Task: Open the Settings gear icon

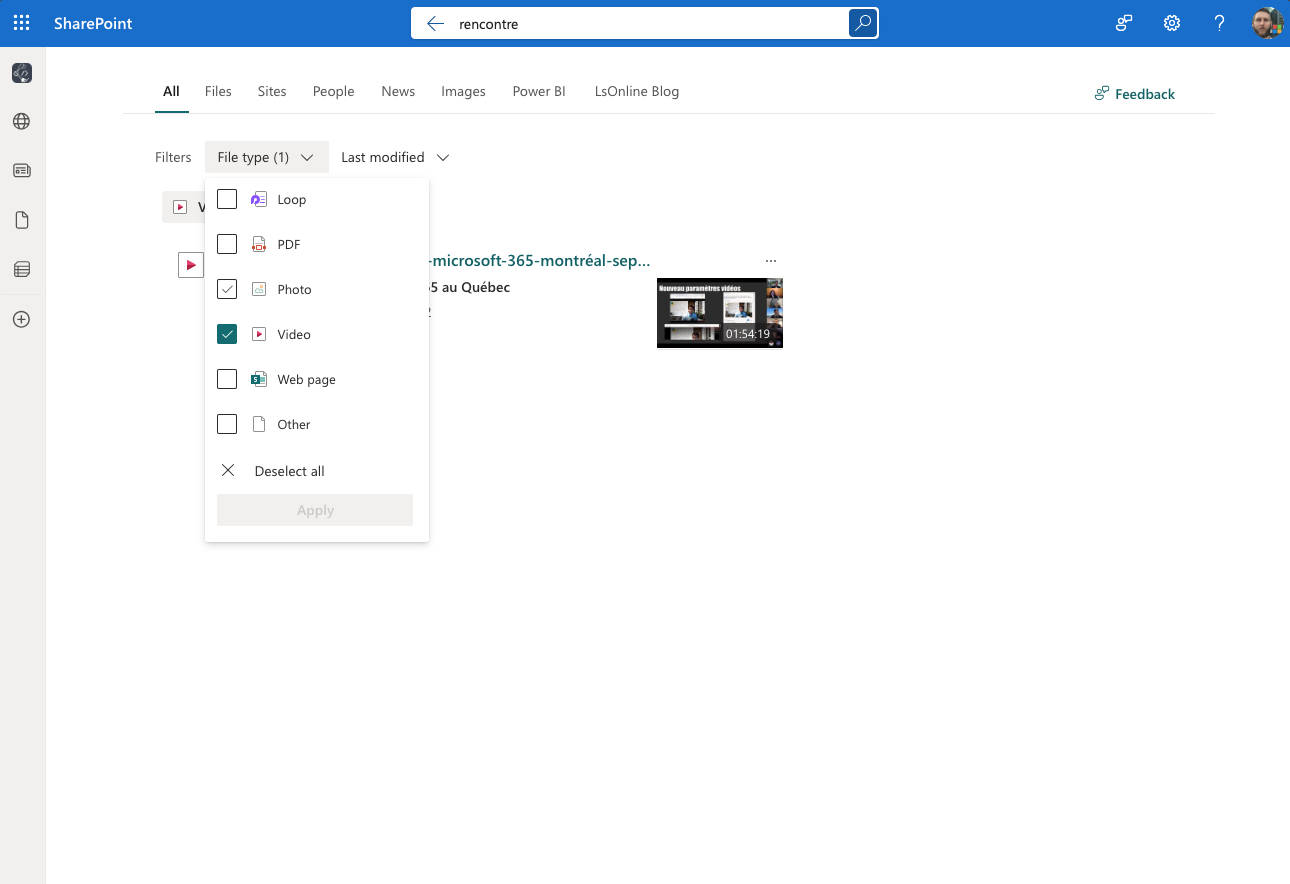Action: pos(1172,23)
